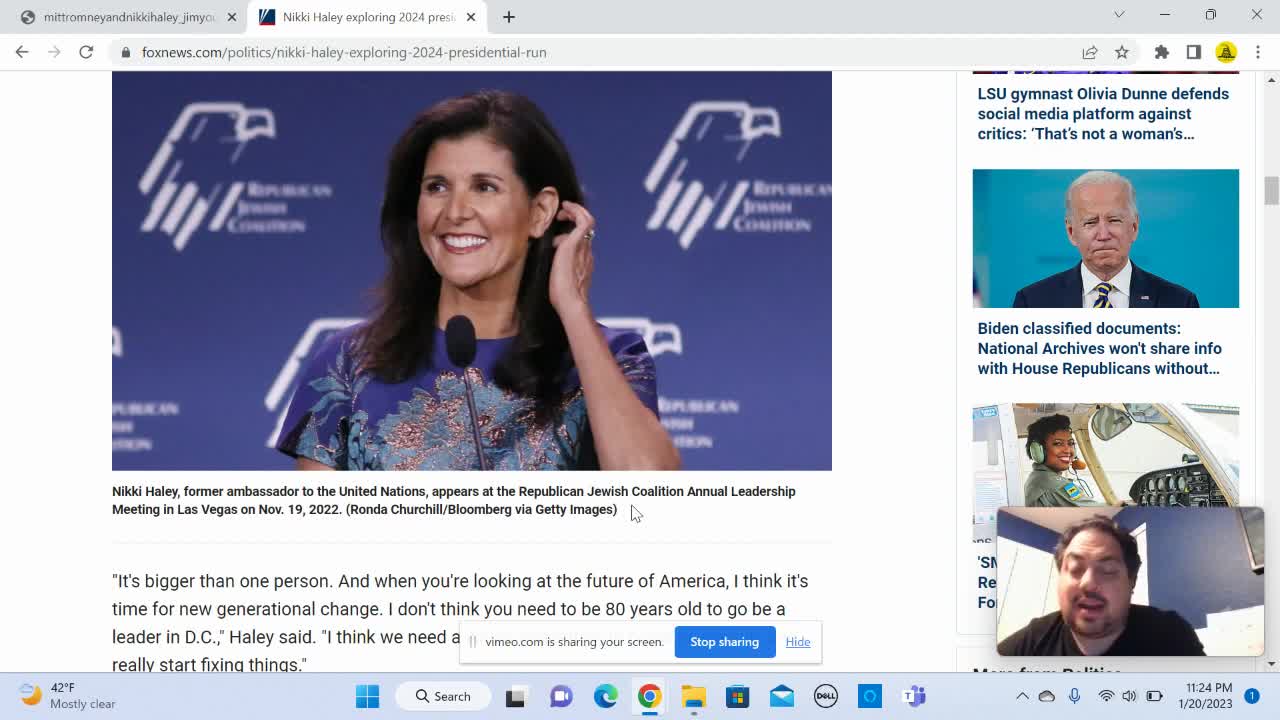Open Microsoft Edge from the taskbar
This screenshot has height=720, width=1280.
coord(606,696)
